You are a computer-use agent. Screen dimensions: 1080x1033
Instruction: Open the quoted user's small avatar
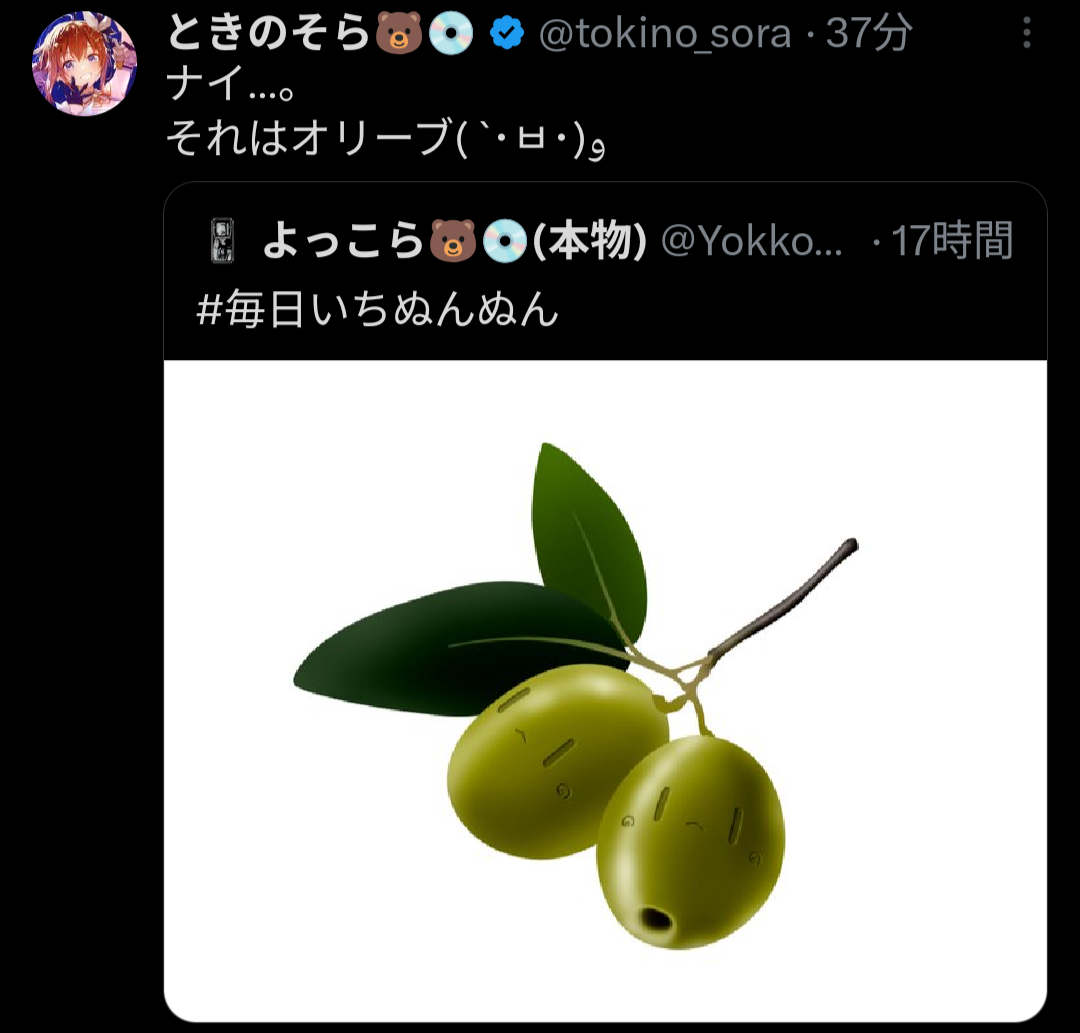(222, 240)
